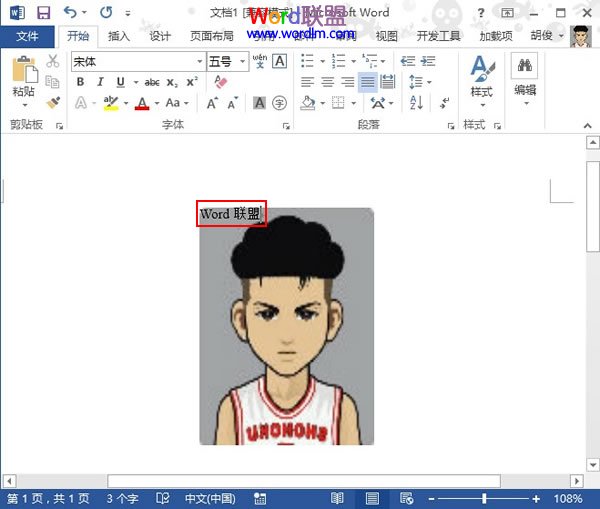Viewport: 600px width, 509px height.
Task: Toggle justify paragraph alignment
Action: (367, 82)
